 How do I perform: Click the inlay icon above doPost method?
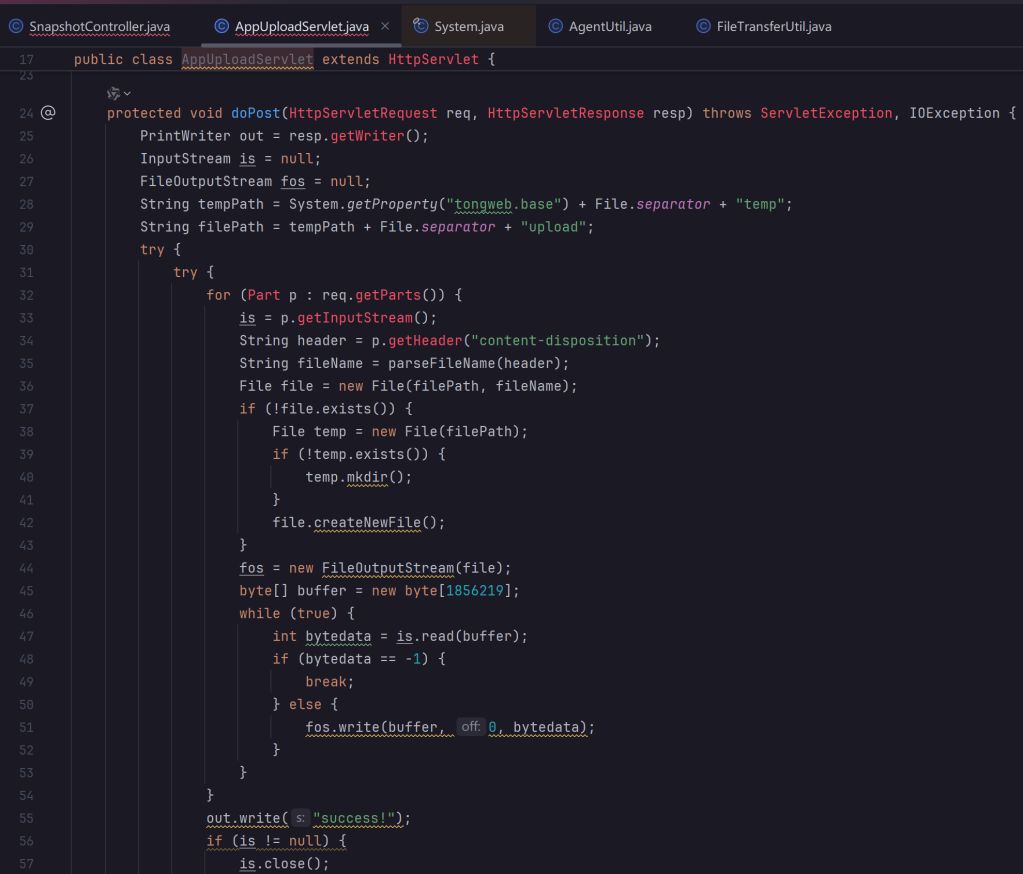113,93
